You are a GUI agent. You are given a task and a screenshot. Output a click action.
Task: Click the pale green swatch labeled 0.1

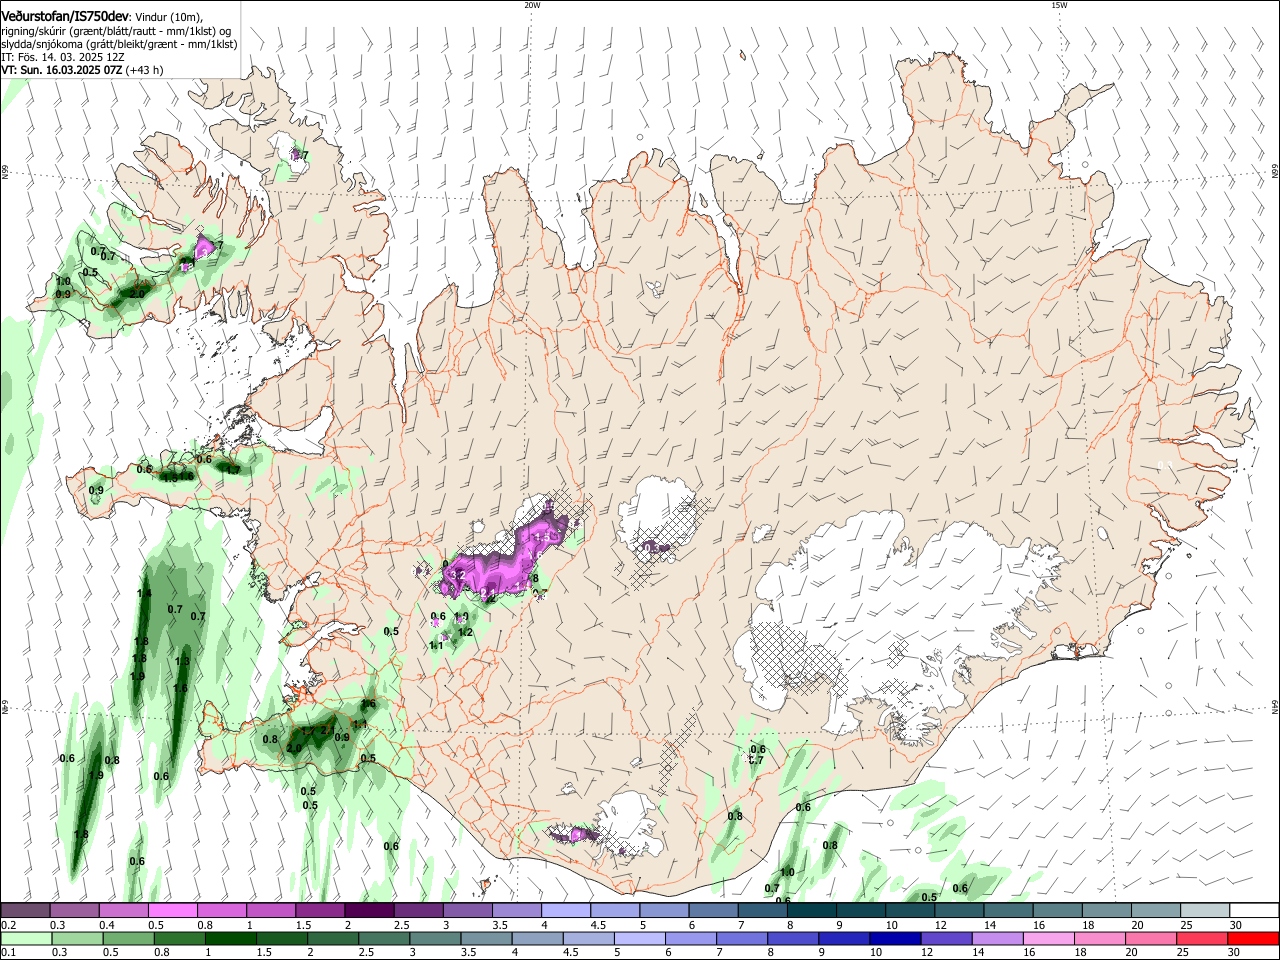tap(26, 938)
